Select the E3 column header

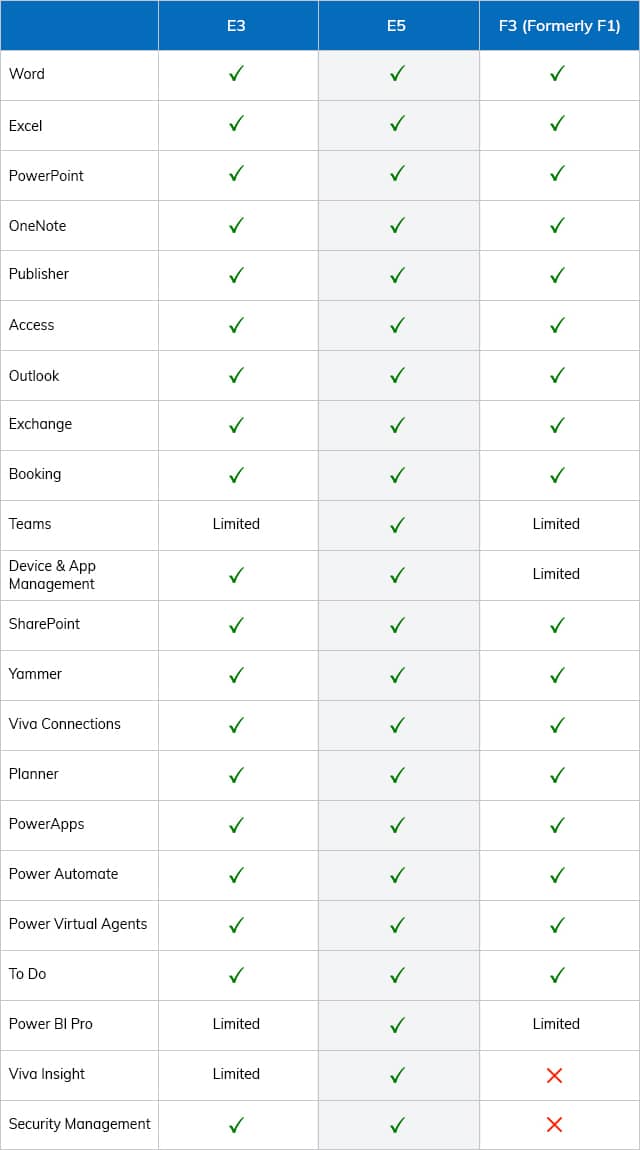pyautogui.click(x=238, y=26)
